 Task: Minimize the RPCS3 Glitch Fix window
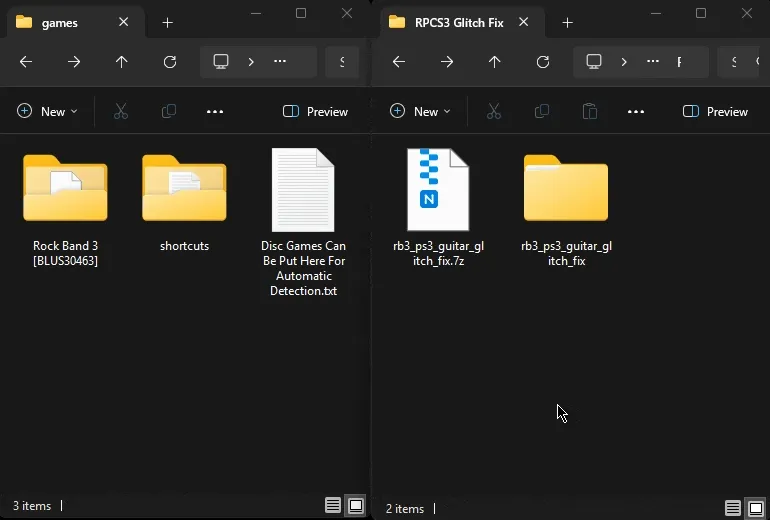click(x=656, y=13)
